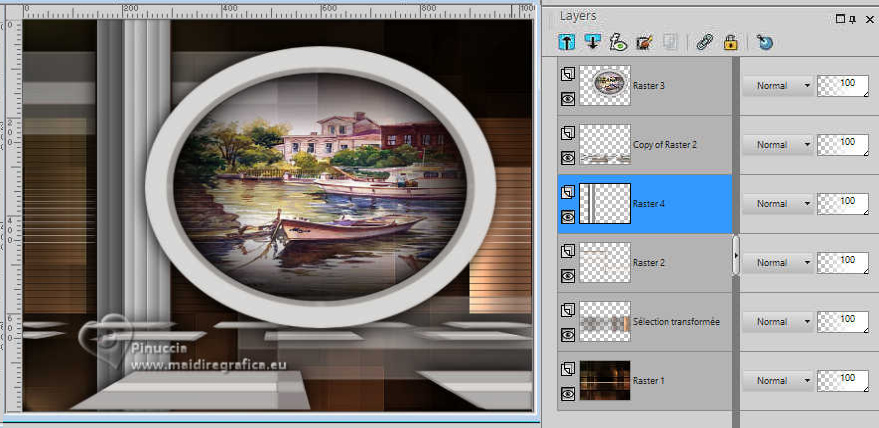Click the layer type icon of Copy of Raster 2
Viewport: 879px width, 428px height.
[568, 132]
